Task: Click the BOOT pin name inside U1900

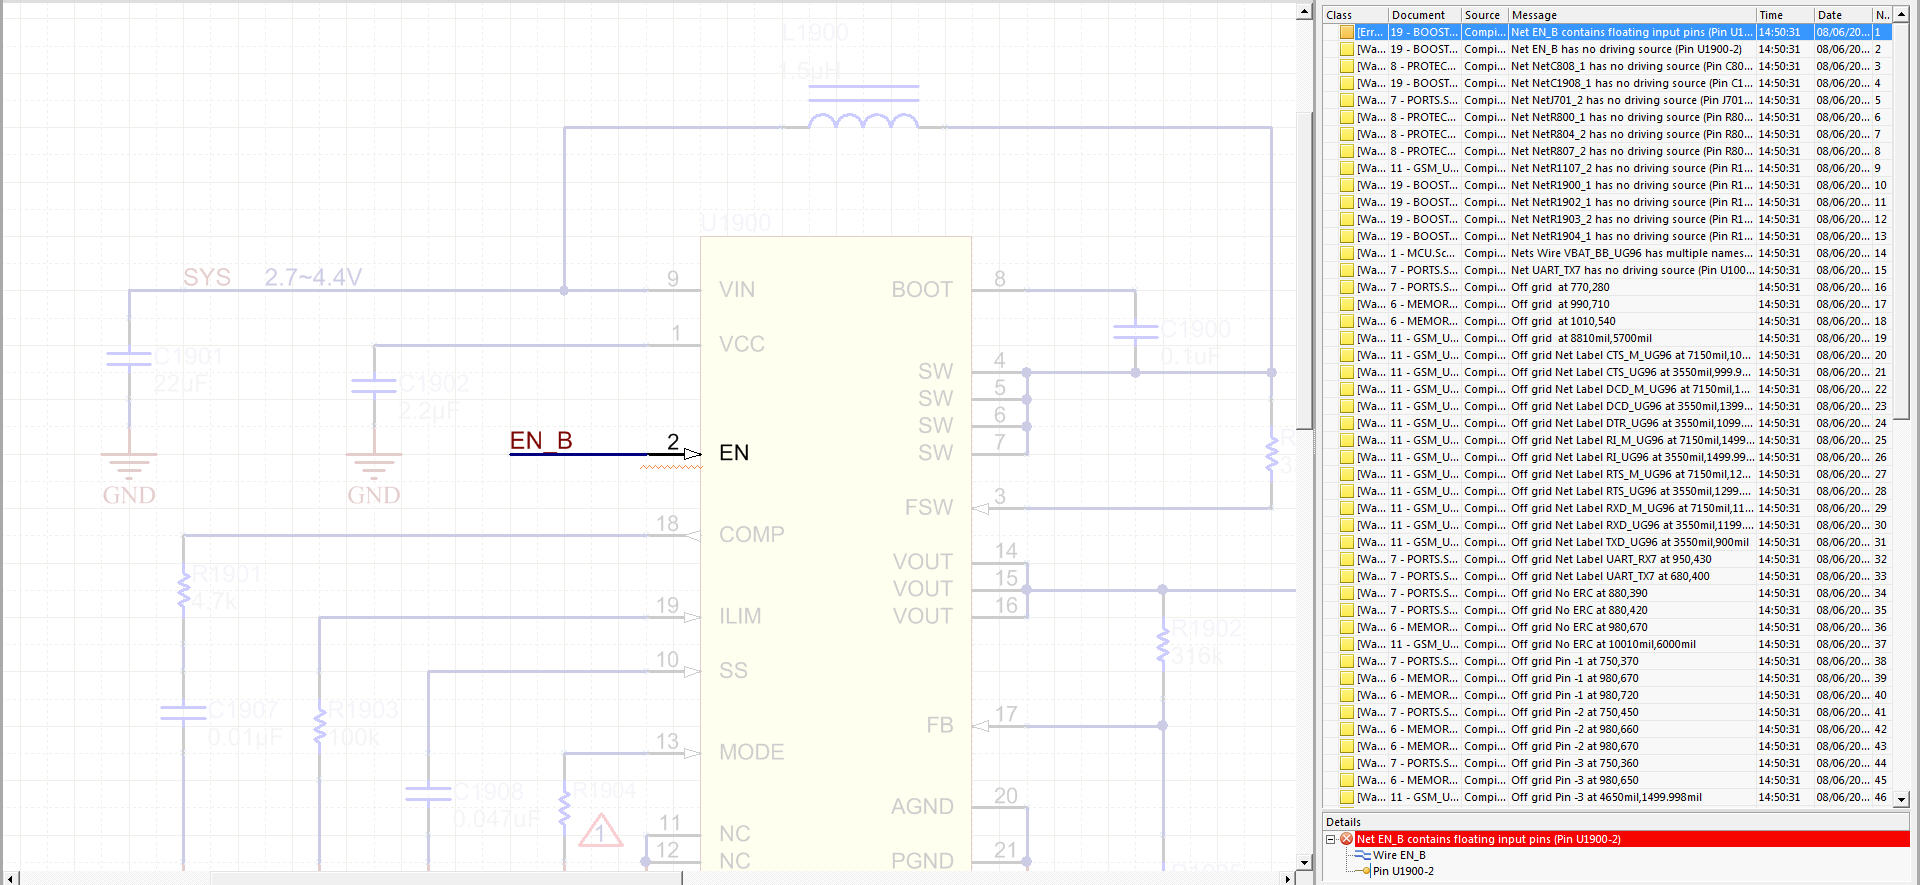Action: click(x=922, y=290)
